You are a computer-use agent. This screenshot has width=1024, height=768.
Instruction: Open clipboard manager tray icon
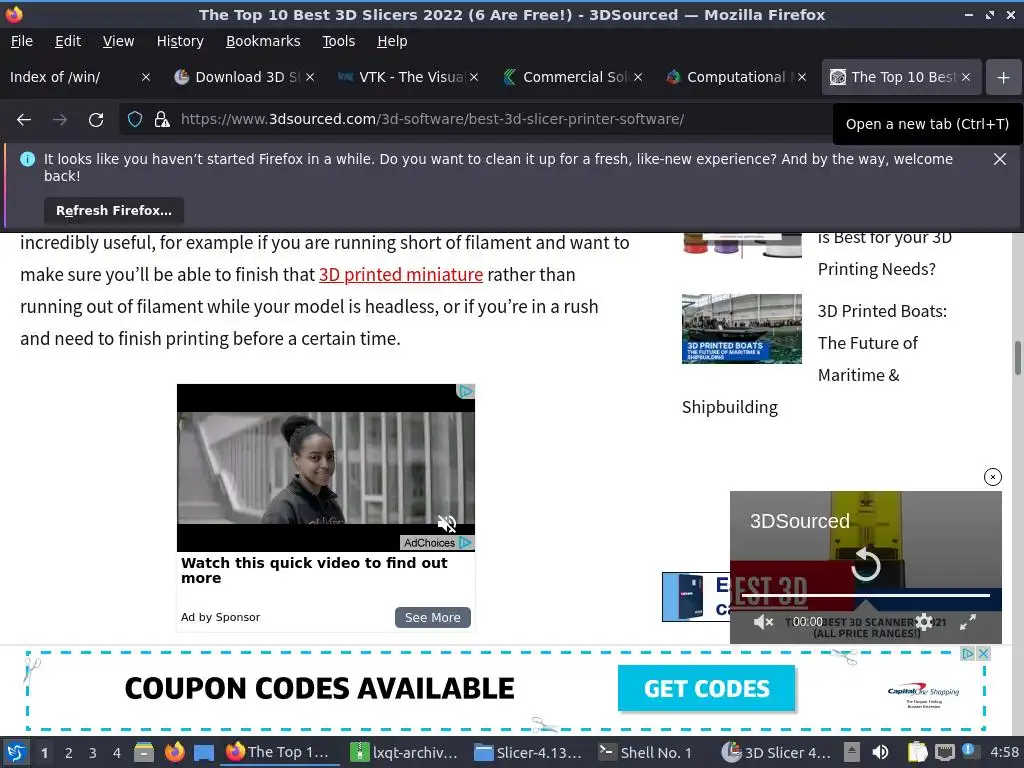coord(918,752)
